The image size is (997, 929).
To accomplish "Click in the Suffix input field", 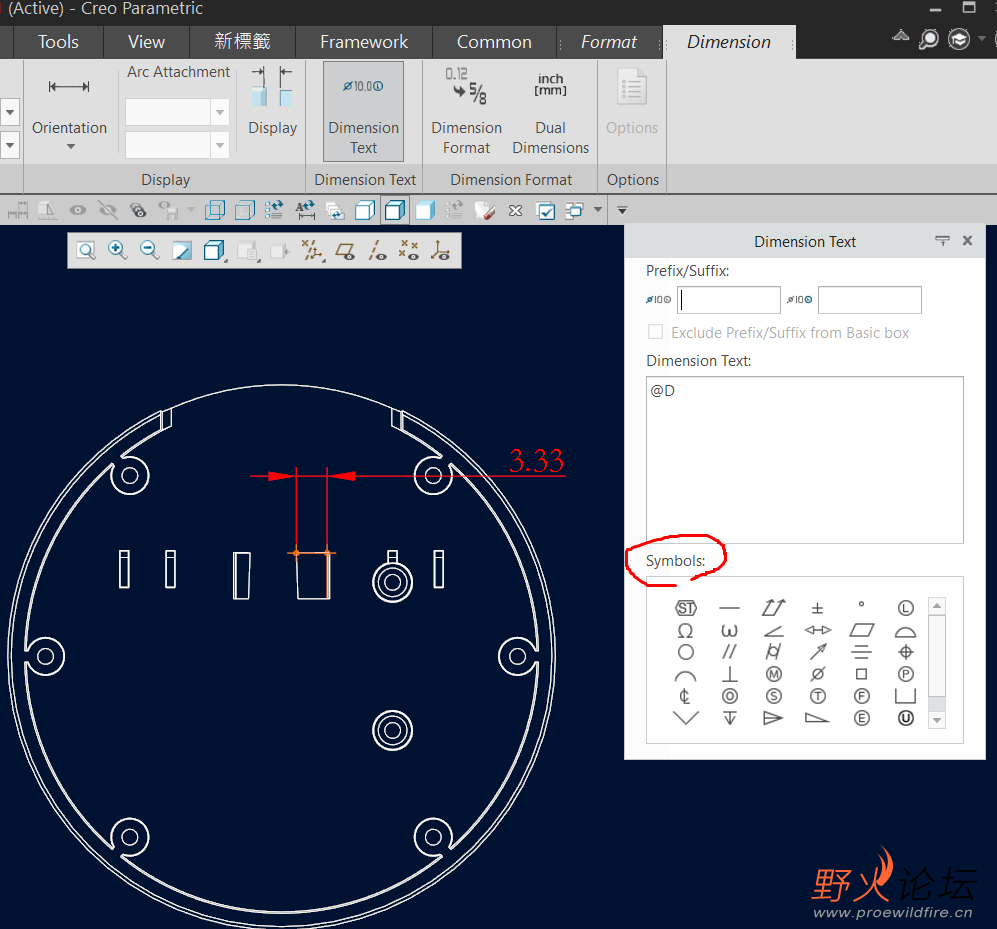I will (869, 299).
